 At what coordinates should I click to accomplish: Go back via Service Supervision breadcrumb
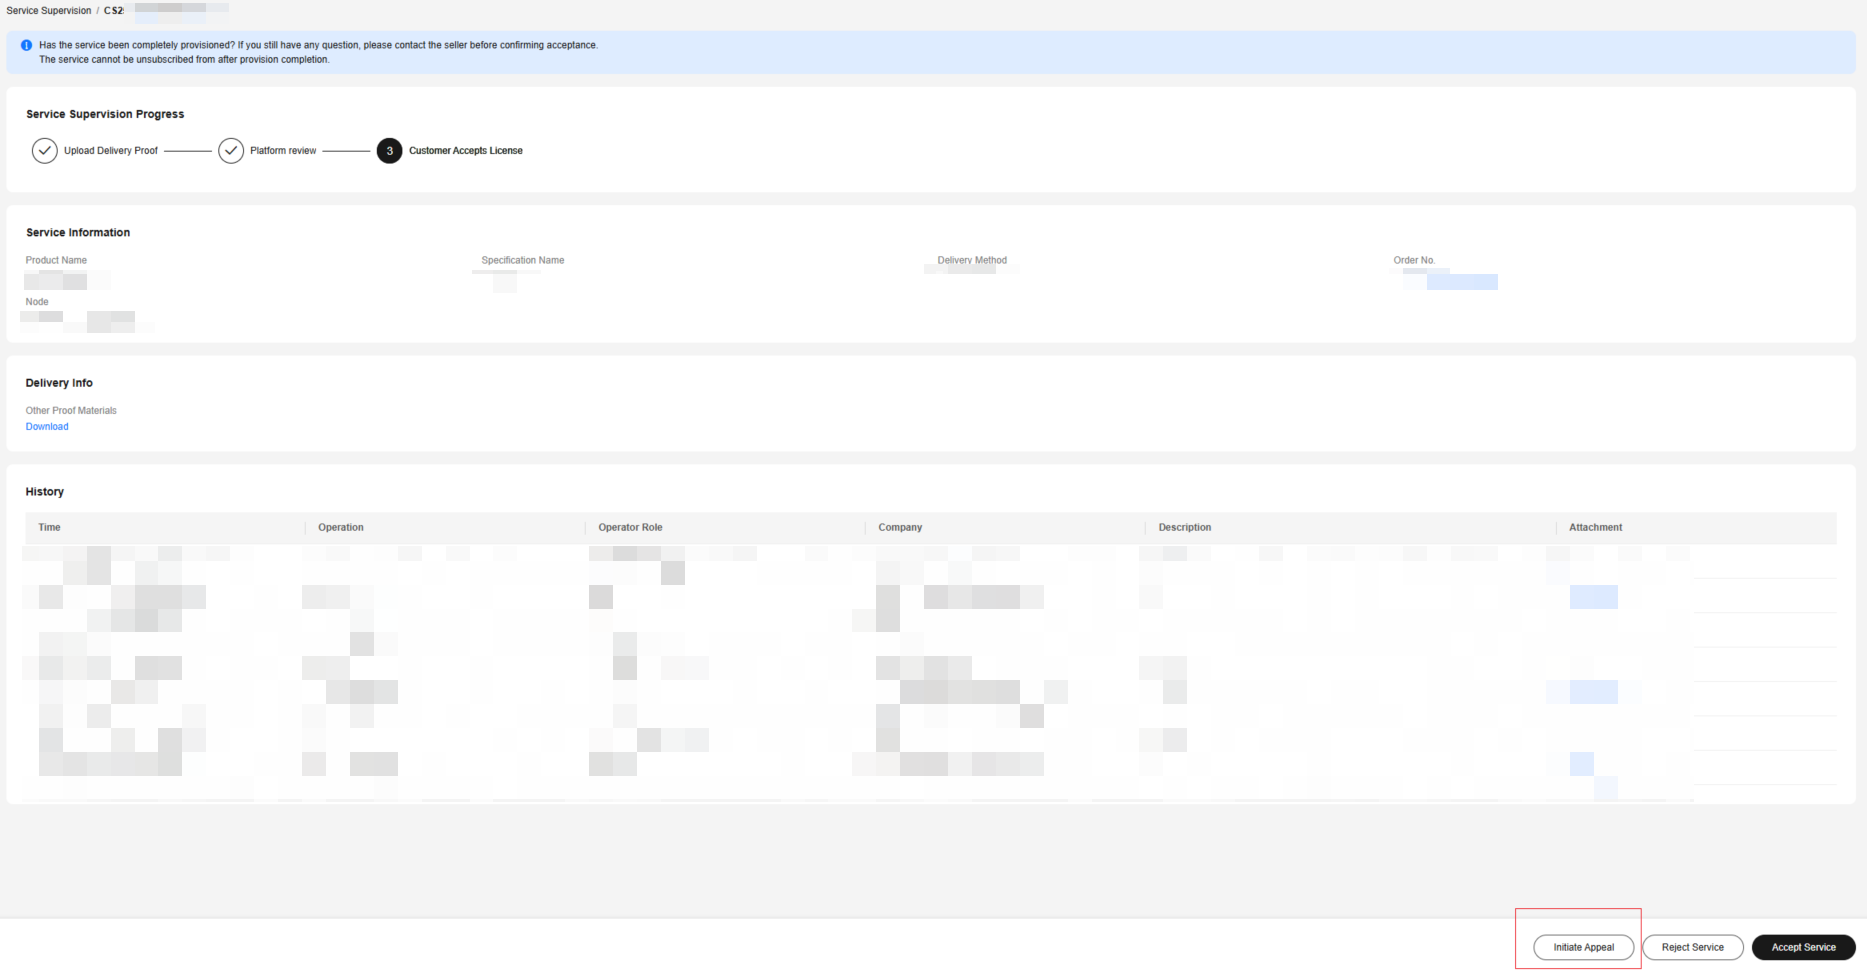pos(49,11)
